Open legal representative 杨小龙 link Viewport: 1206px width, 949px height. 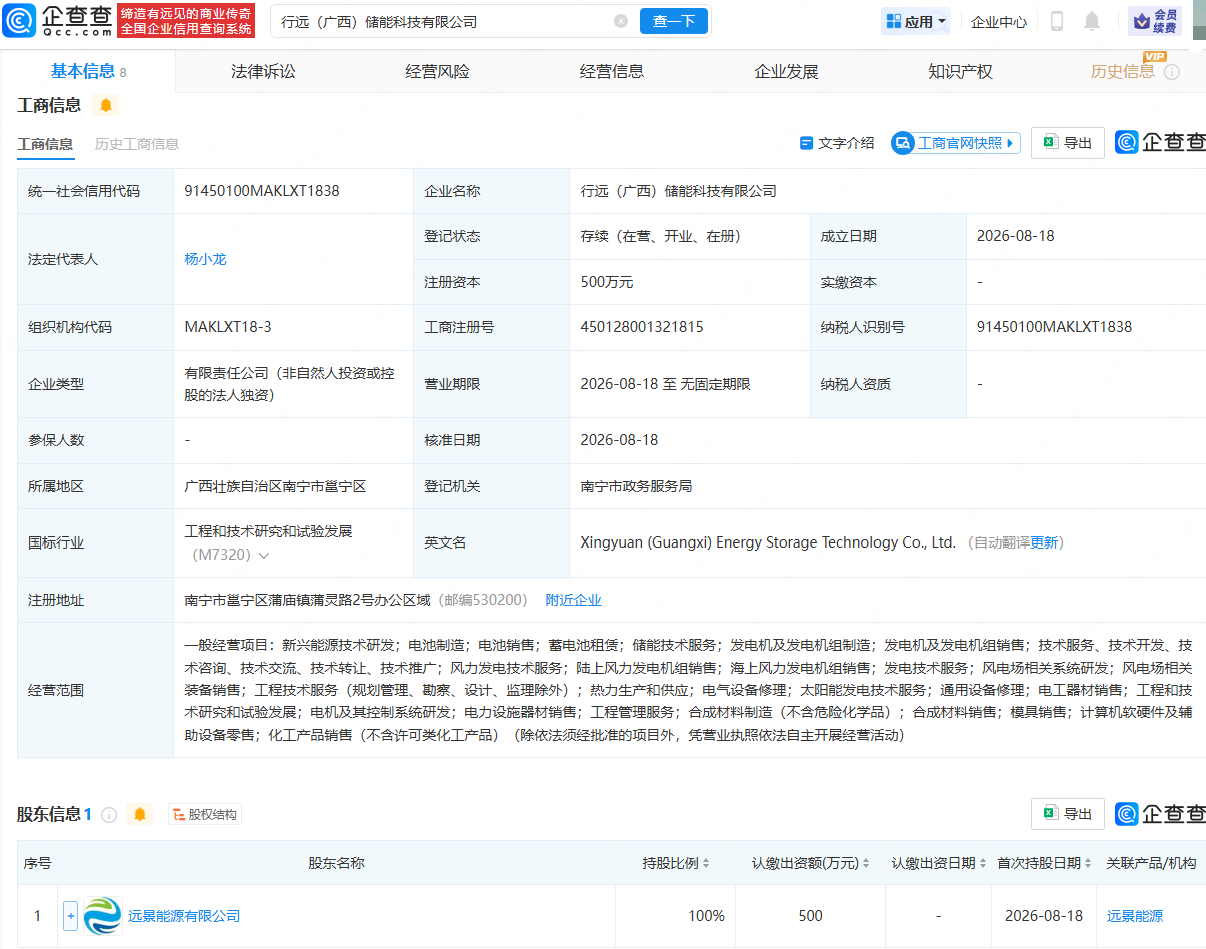click(x=206, y=259)
